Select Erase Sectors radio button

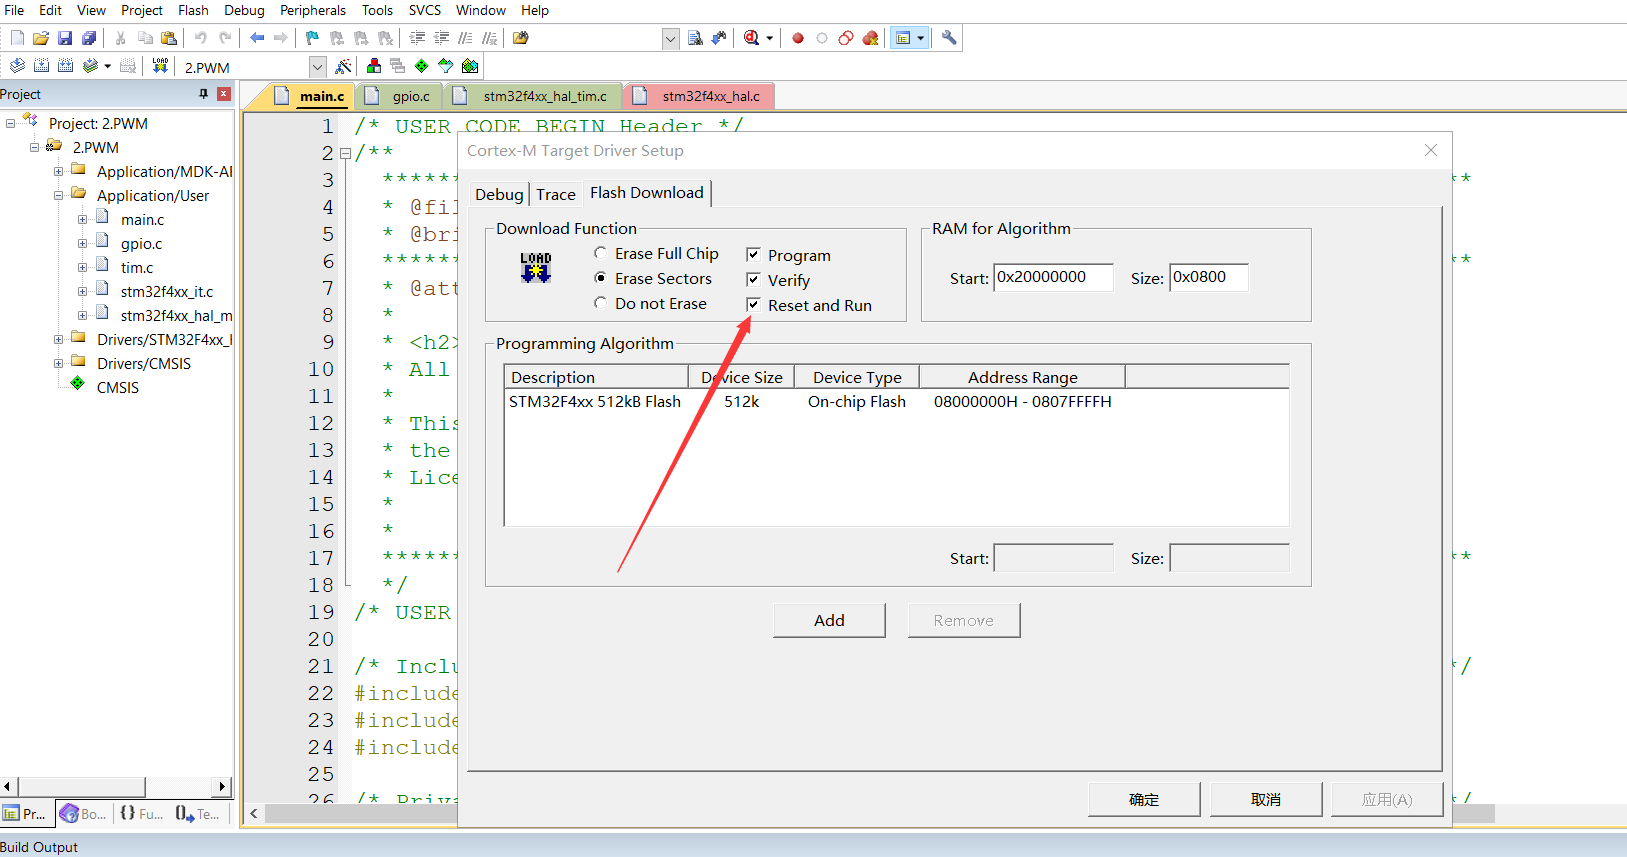tap(600, 278)
